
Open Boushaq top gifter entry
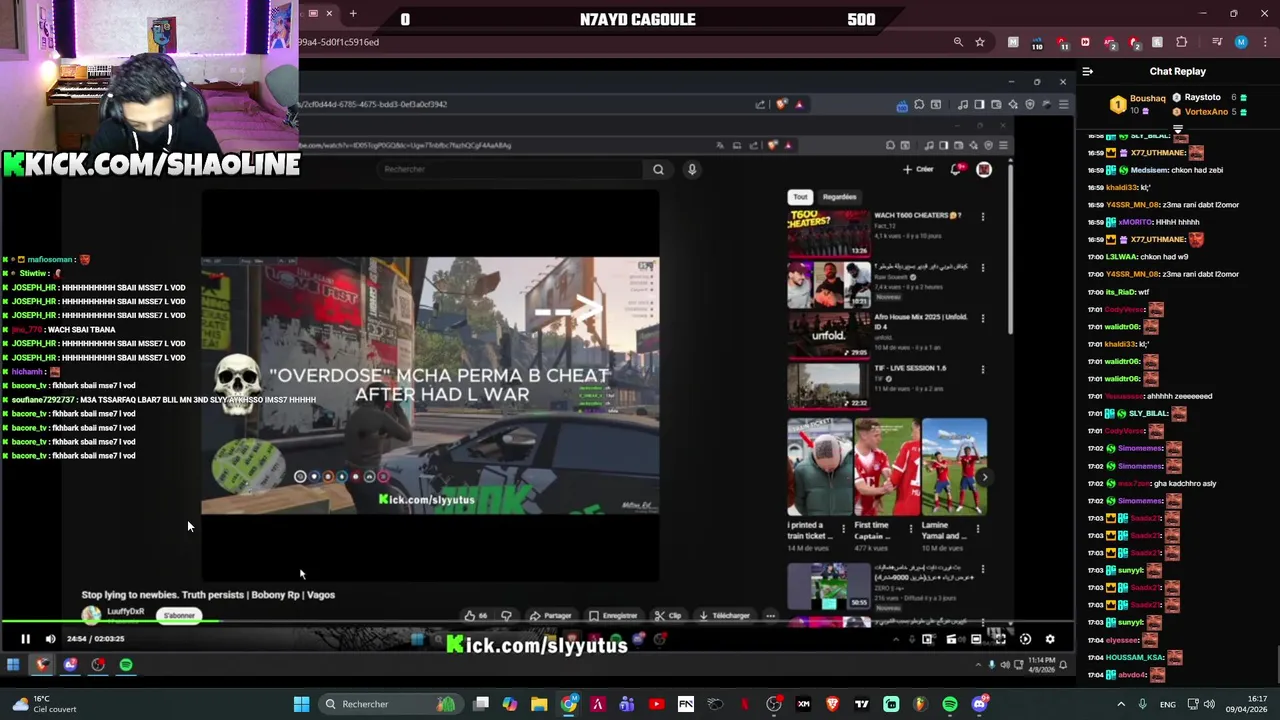tap(1139, 104)
